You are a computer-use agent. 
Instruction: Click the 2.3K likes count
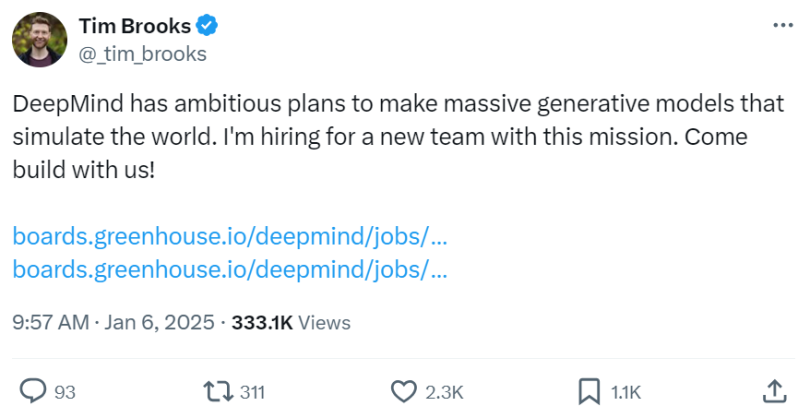pyautogui.click(x=443, y=392)
